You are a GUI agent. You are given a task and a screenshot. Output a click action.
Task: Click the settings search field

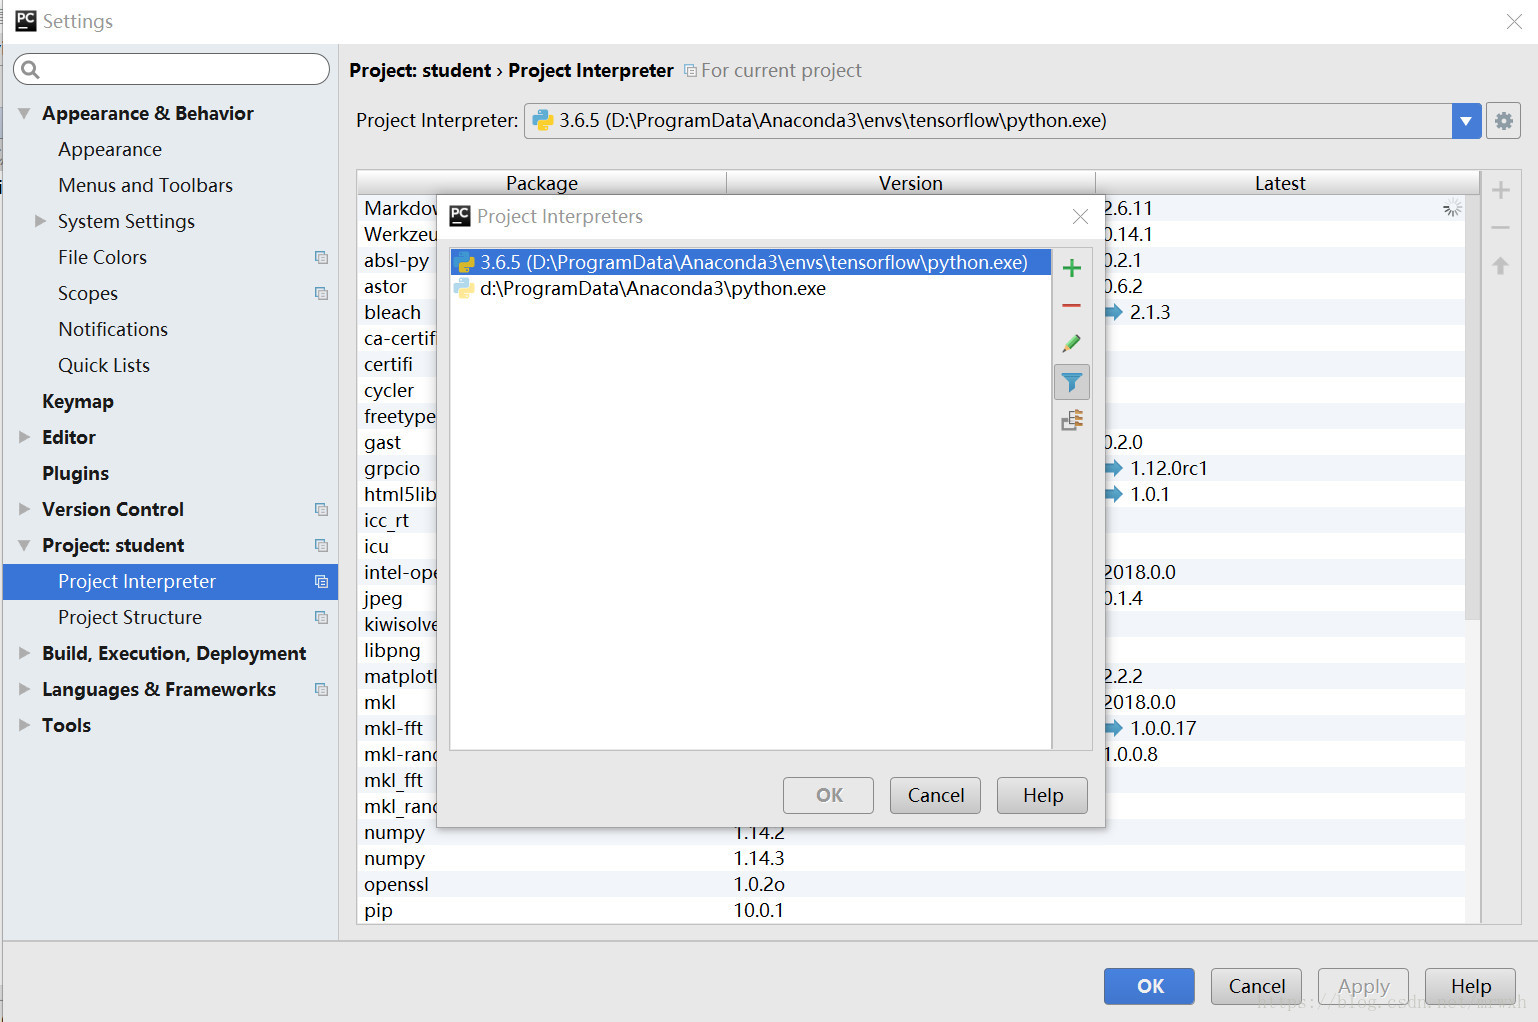[x=171, y=69]
